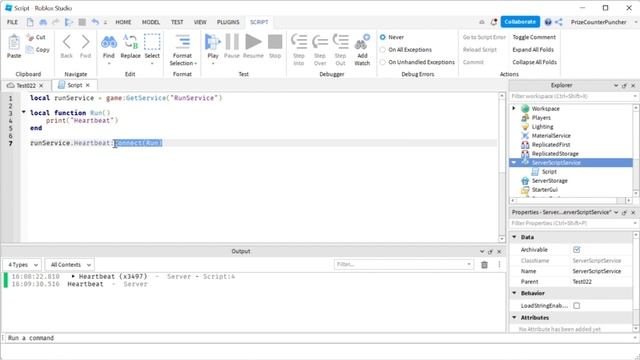Image resolution: width=640 pixels, height=360 pixels.
Task: Navigate Back with the arrow icon
Action: [67, 42]
